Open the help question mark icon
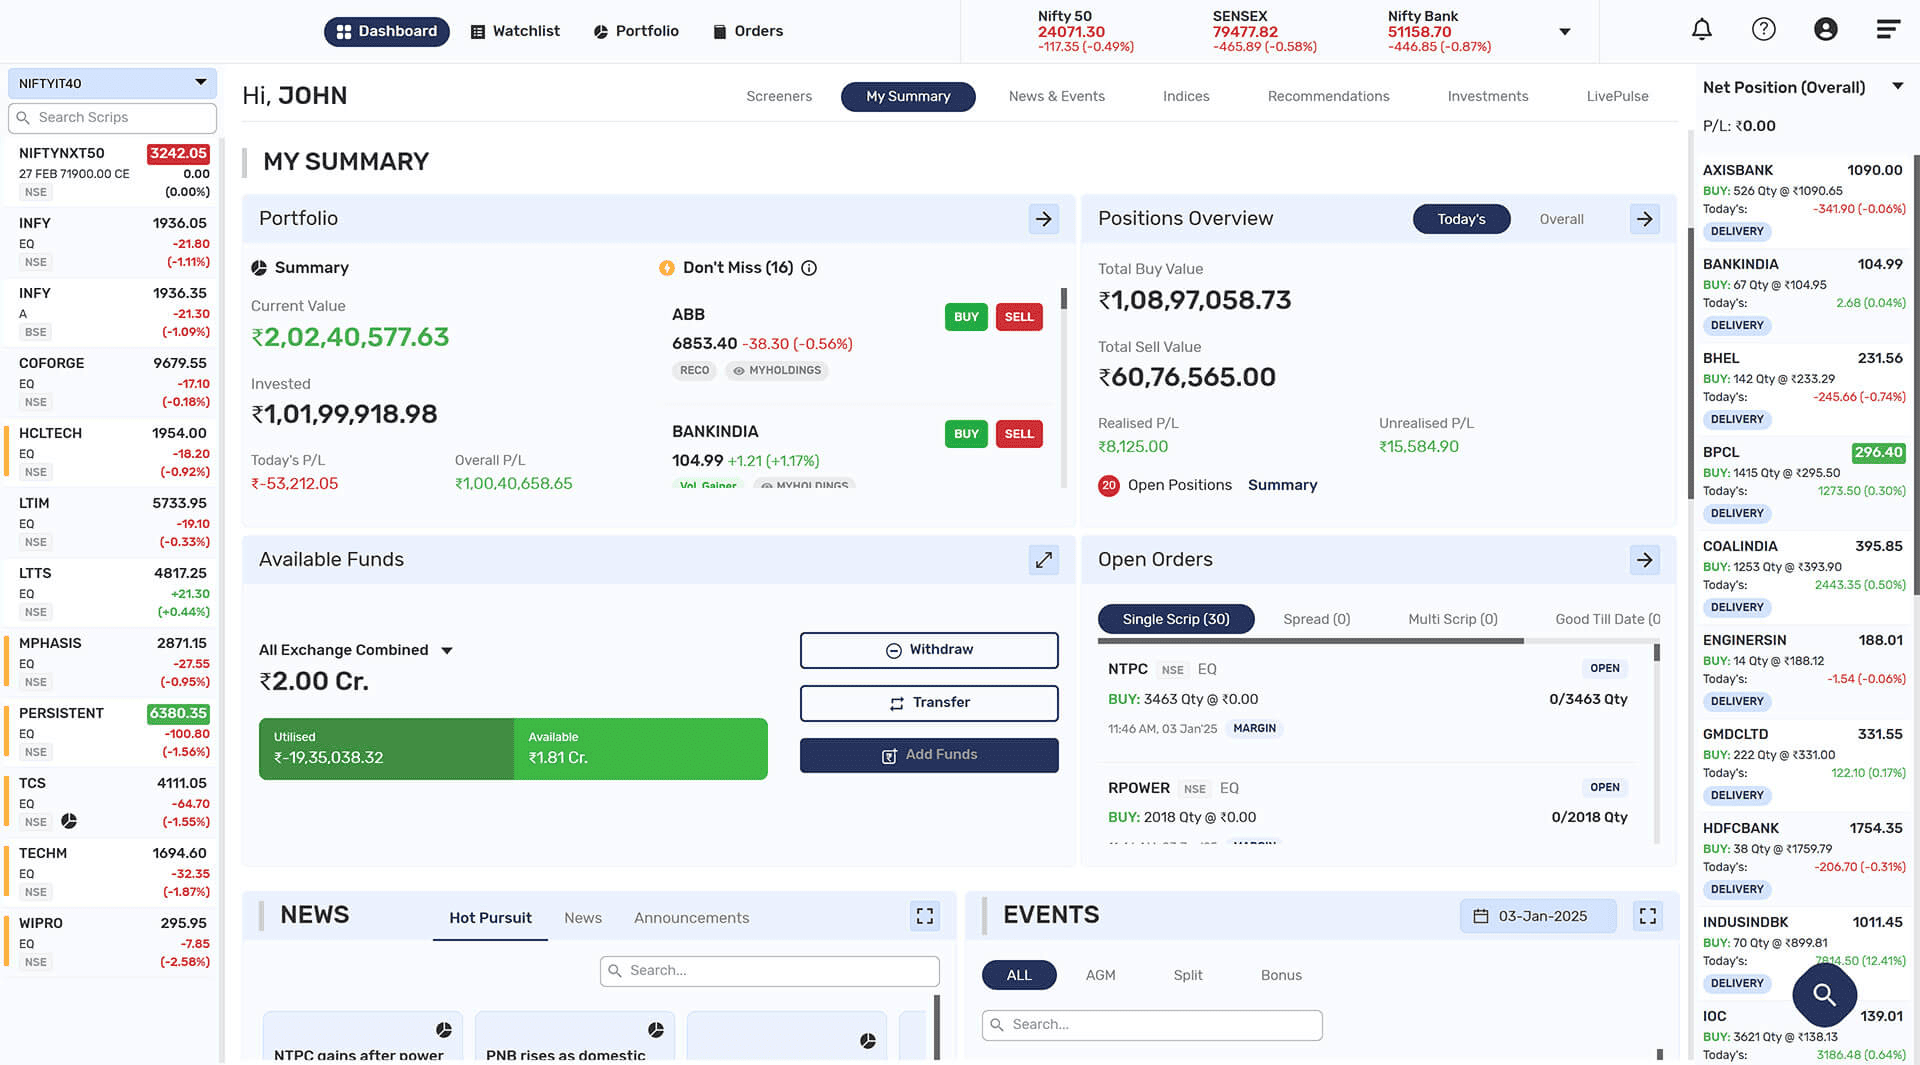The width and height of the screenshot is (1920, 1065). (x=1763, y=30)
